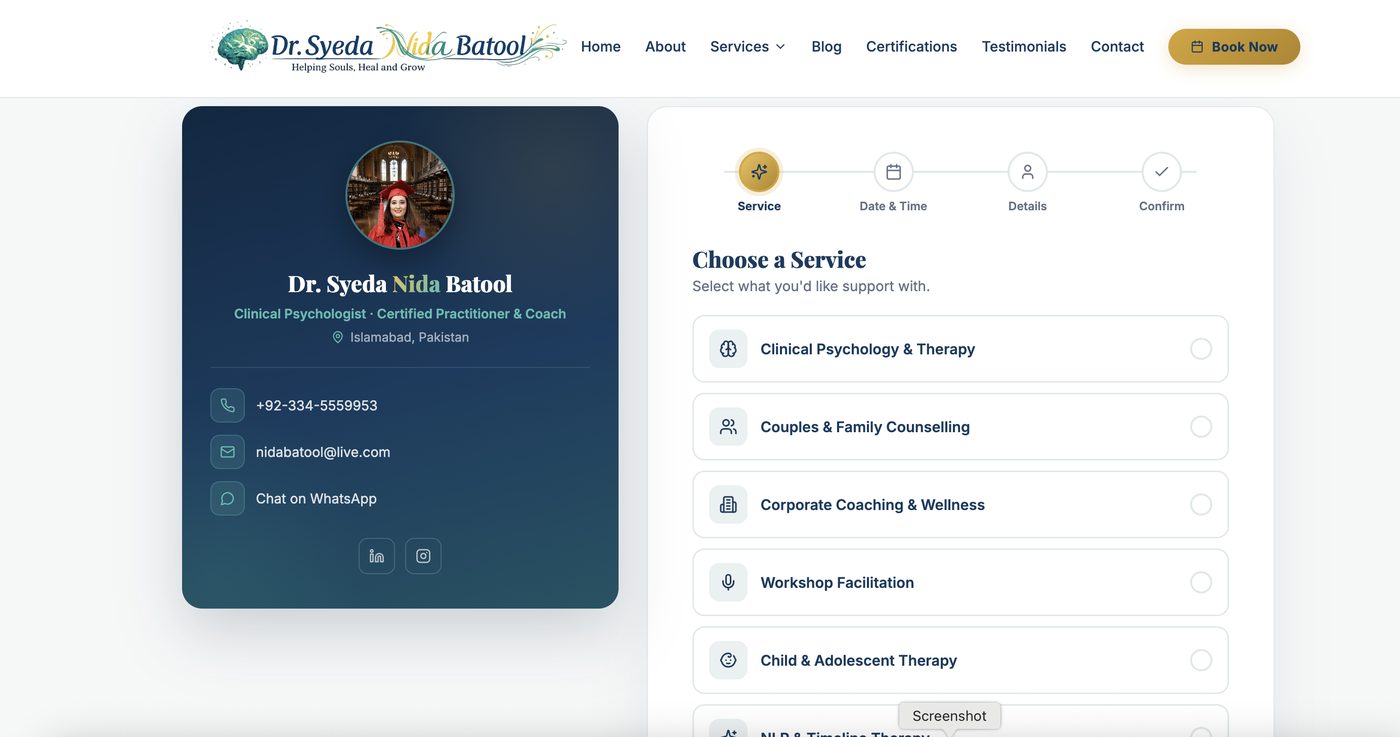1400x737 pixels.
Task: Click the people icon for Couples Counselling
Action: [728, 427]
